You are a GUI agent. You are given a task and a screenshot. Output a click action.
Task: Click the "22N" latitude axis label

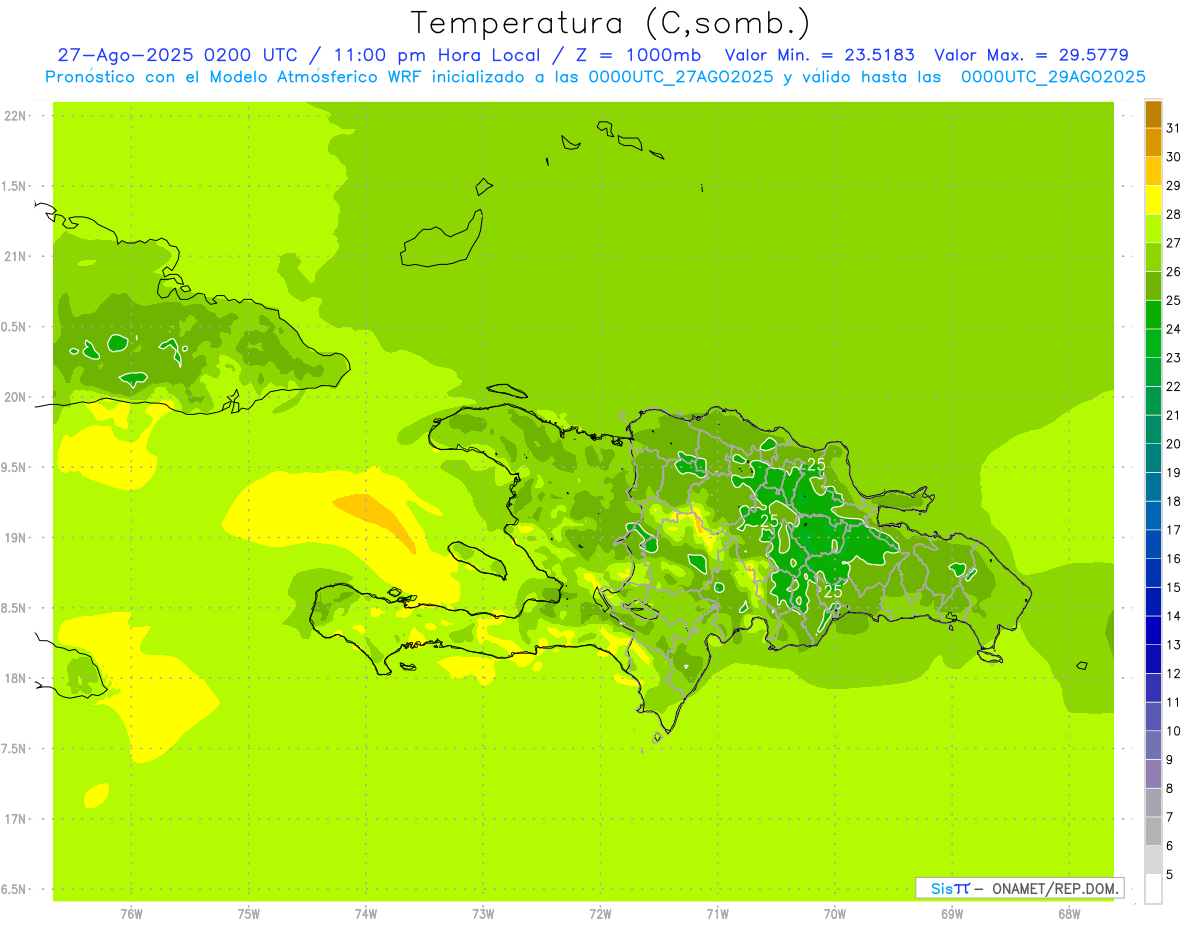(17, 116)
